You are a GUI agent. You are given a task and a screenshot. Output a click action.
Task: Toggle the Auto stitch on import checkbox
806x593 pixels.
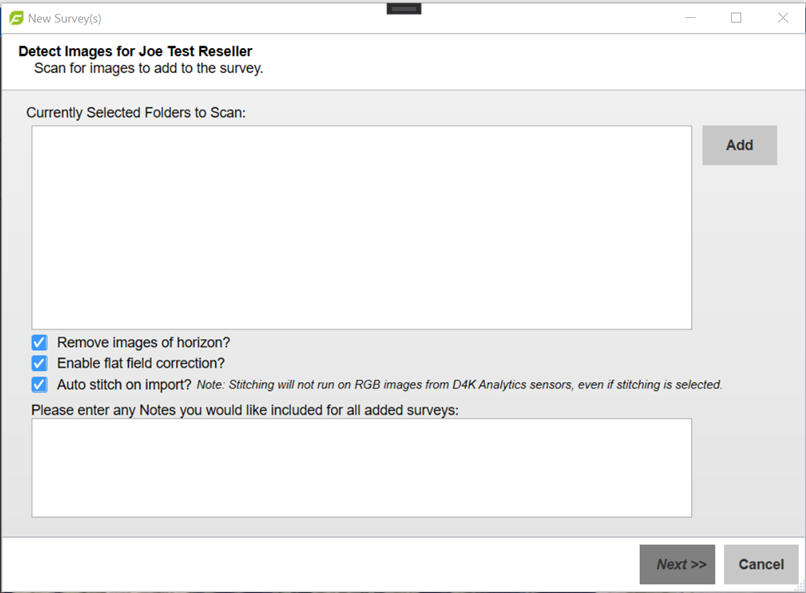[40, 385]
